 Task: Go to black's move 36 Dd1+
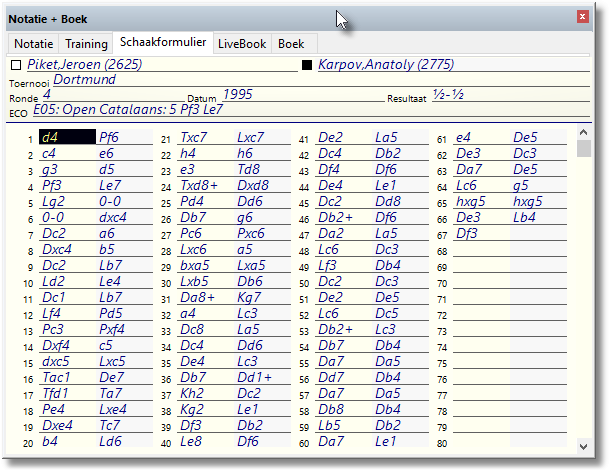tap(254, 377)
